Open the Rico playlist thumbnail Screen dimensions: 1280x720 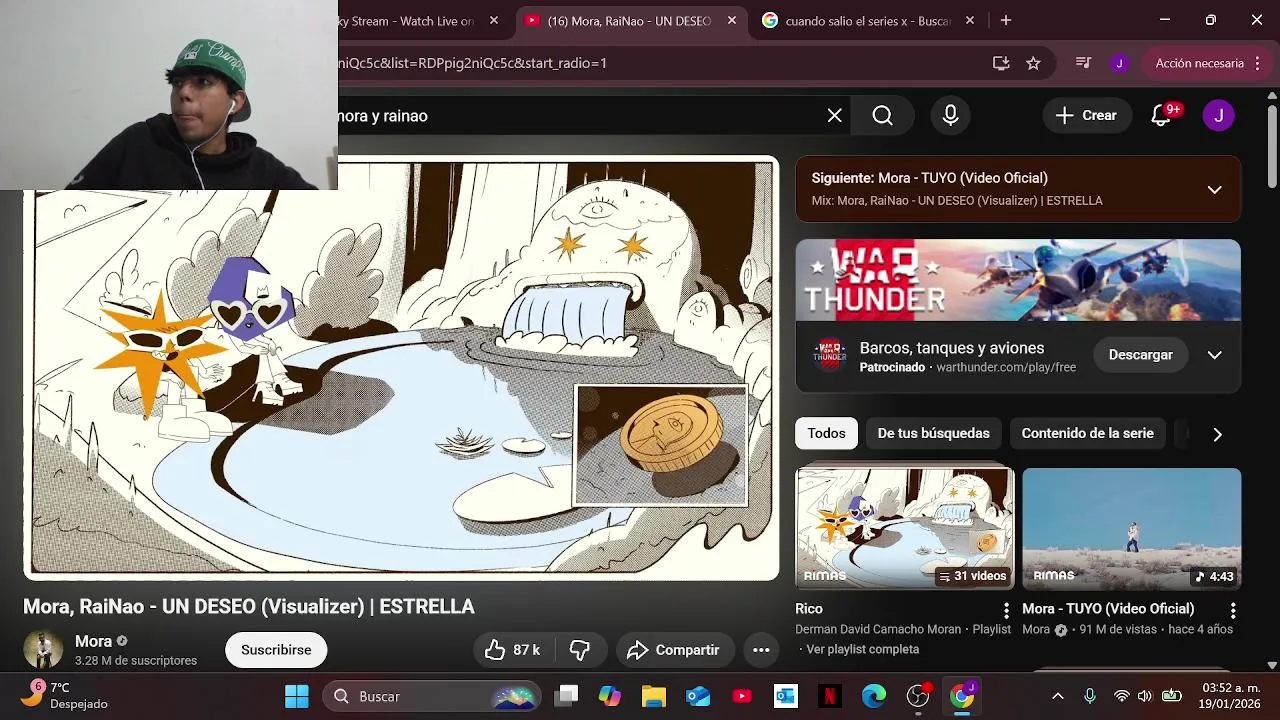tap(905, 529)
